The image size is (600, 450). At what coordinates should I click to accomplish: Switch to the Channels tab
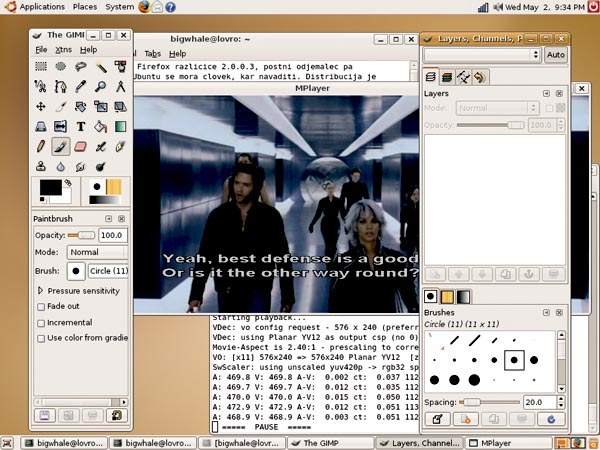click(447, 77)
